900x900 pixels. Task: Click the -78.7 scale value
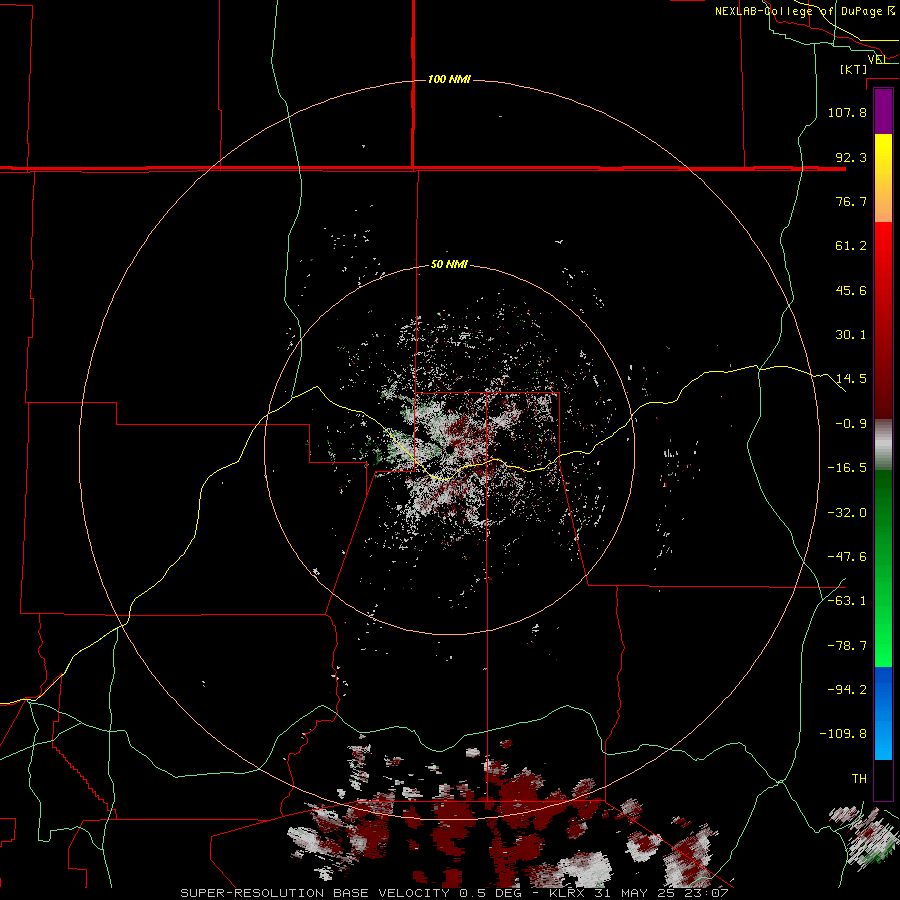(847, 646)
